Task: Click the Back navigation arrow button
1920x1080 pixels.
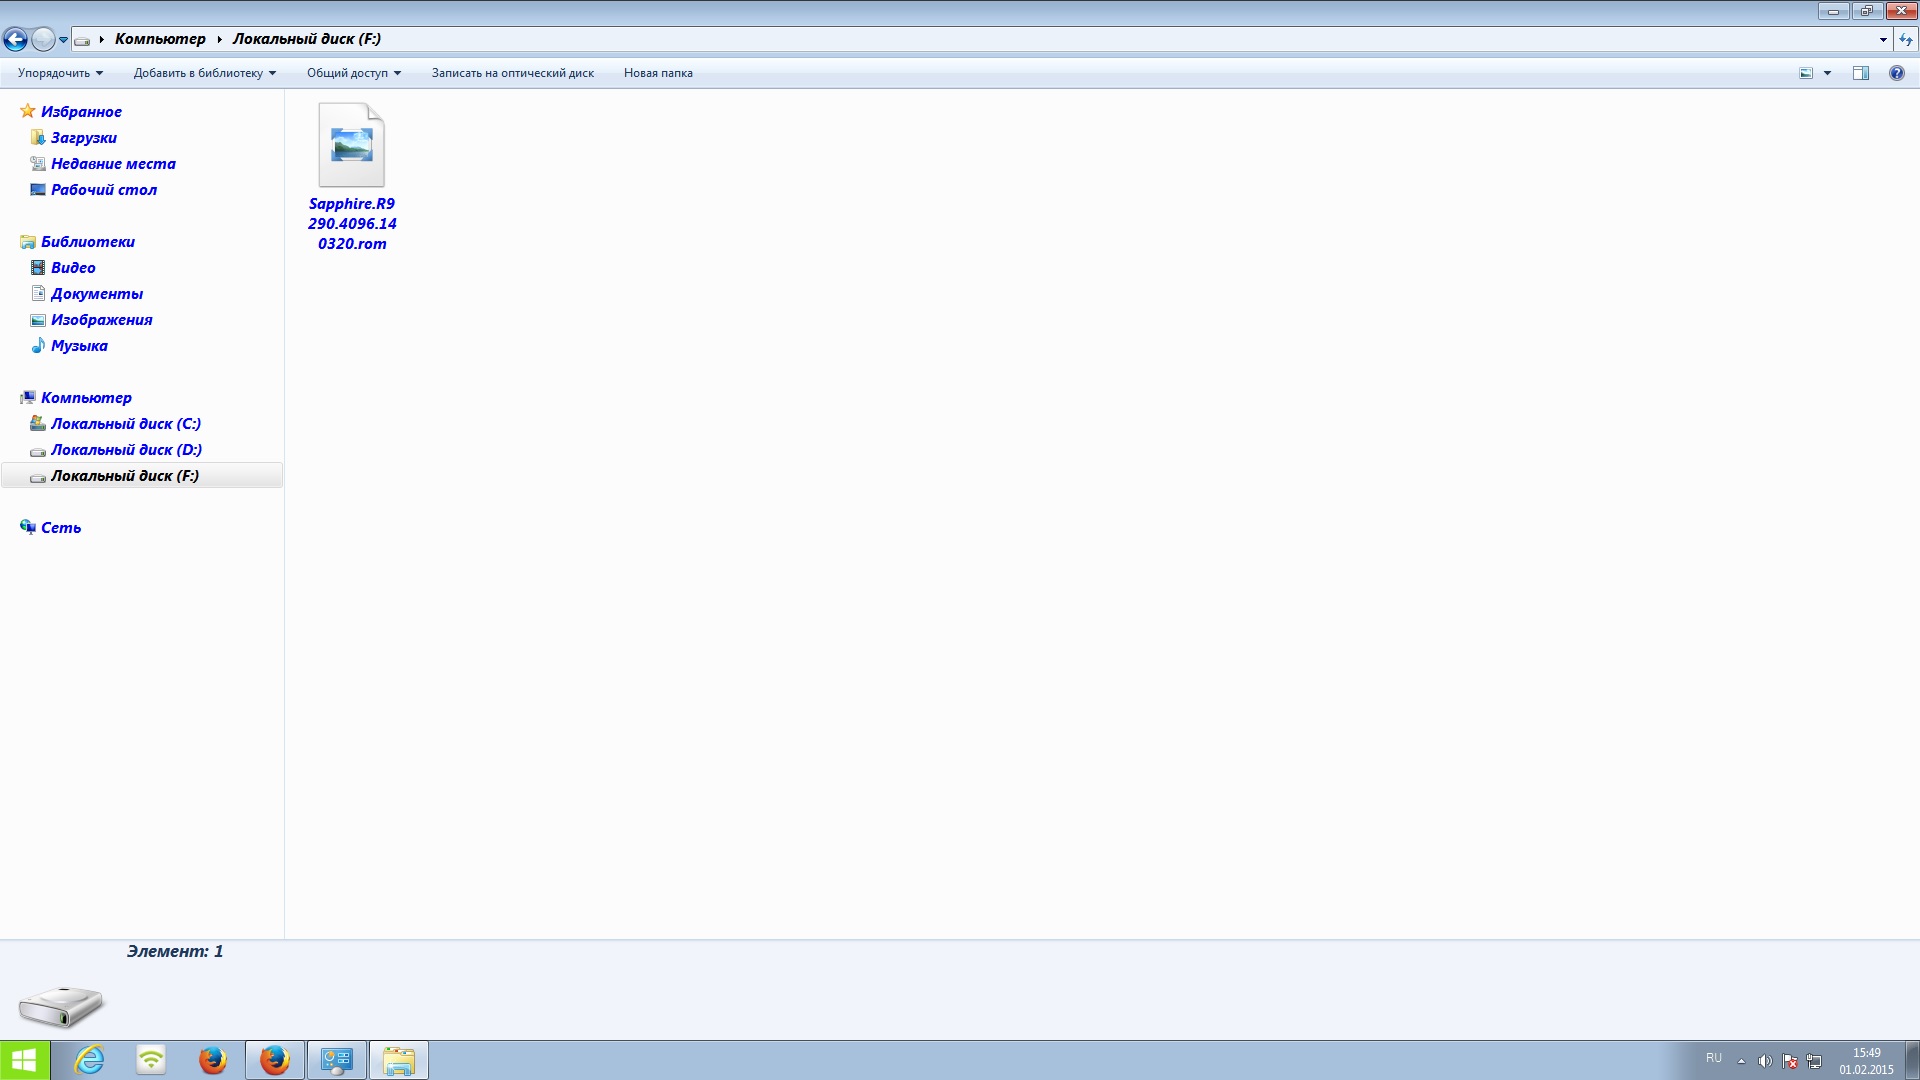Action: coord(15,39)
